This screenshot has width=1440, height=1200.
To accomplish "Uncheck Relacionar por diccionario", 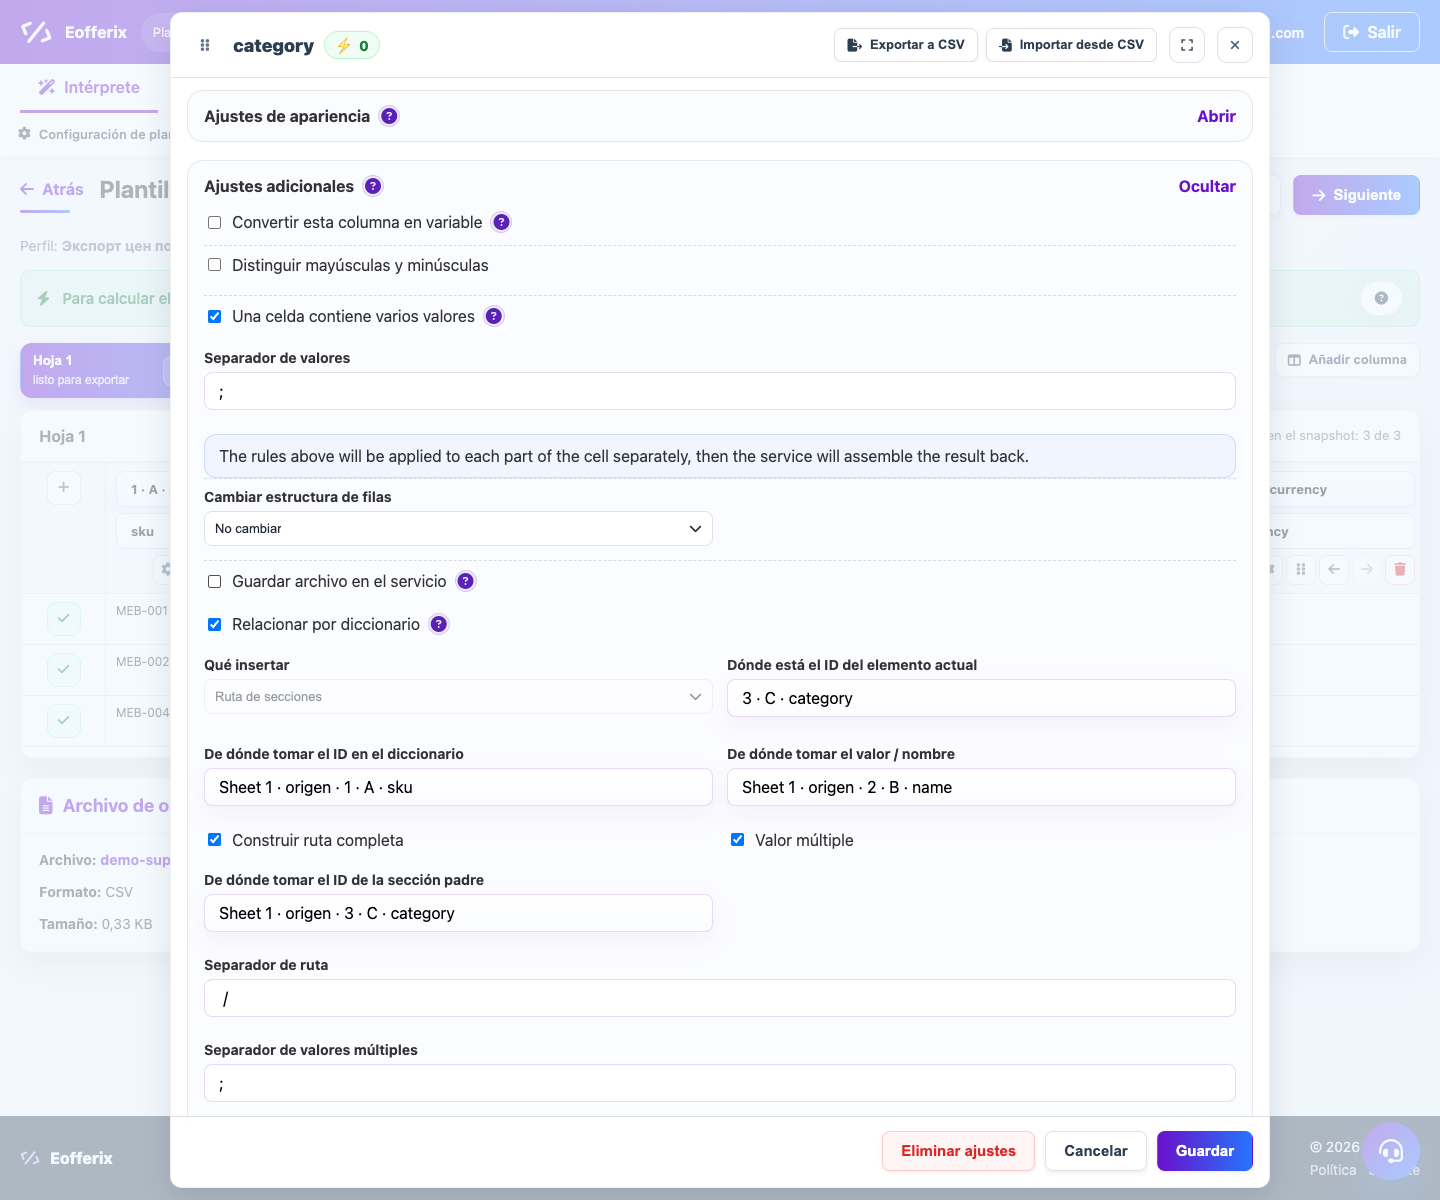I will coord(214,624).
